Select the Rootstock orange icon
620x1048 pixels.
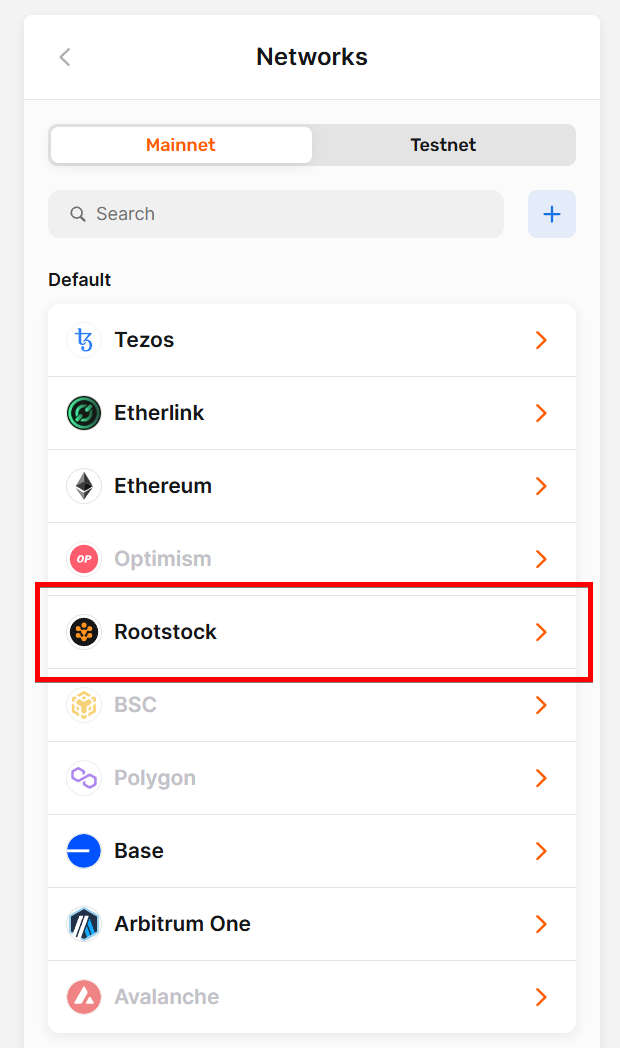(84, 632)
